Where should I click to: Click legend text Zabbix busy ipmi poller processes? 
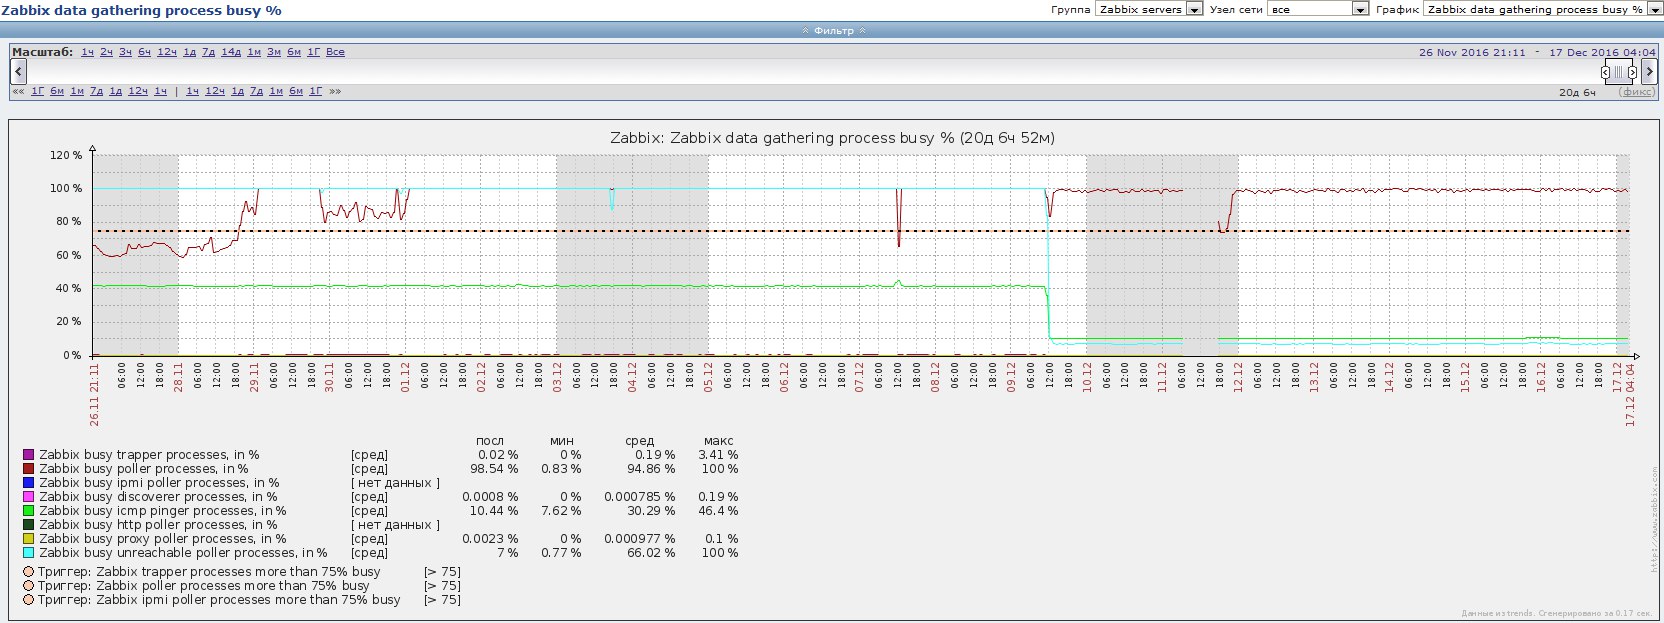tap(157, 483)
